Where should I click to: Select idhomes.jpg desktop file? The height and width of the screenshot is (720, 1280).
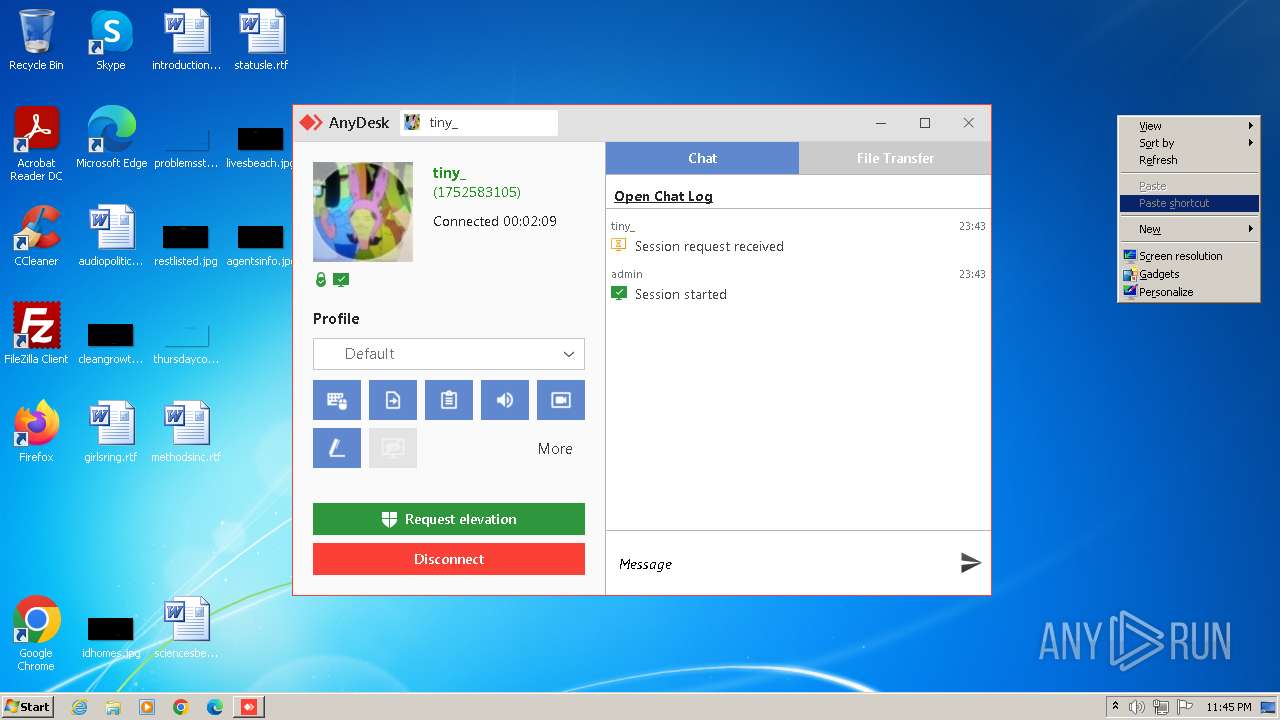click(111, 636)
